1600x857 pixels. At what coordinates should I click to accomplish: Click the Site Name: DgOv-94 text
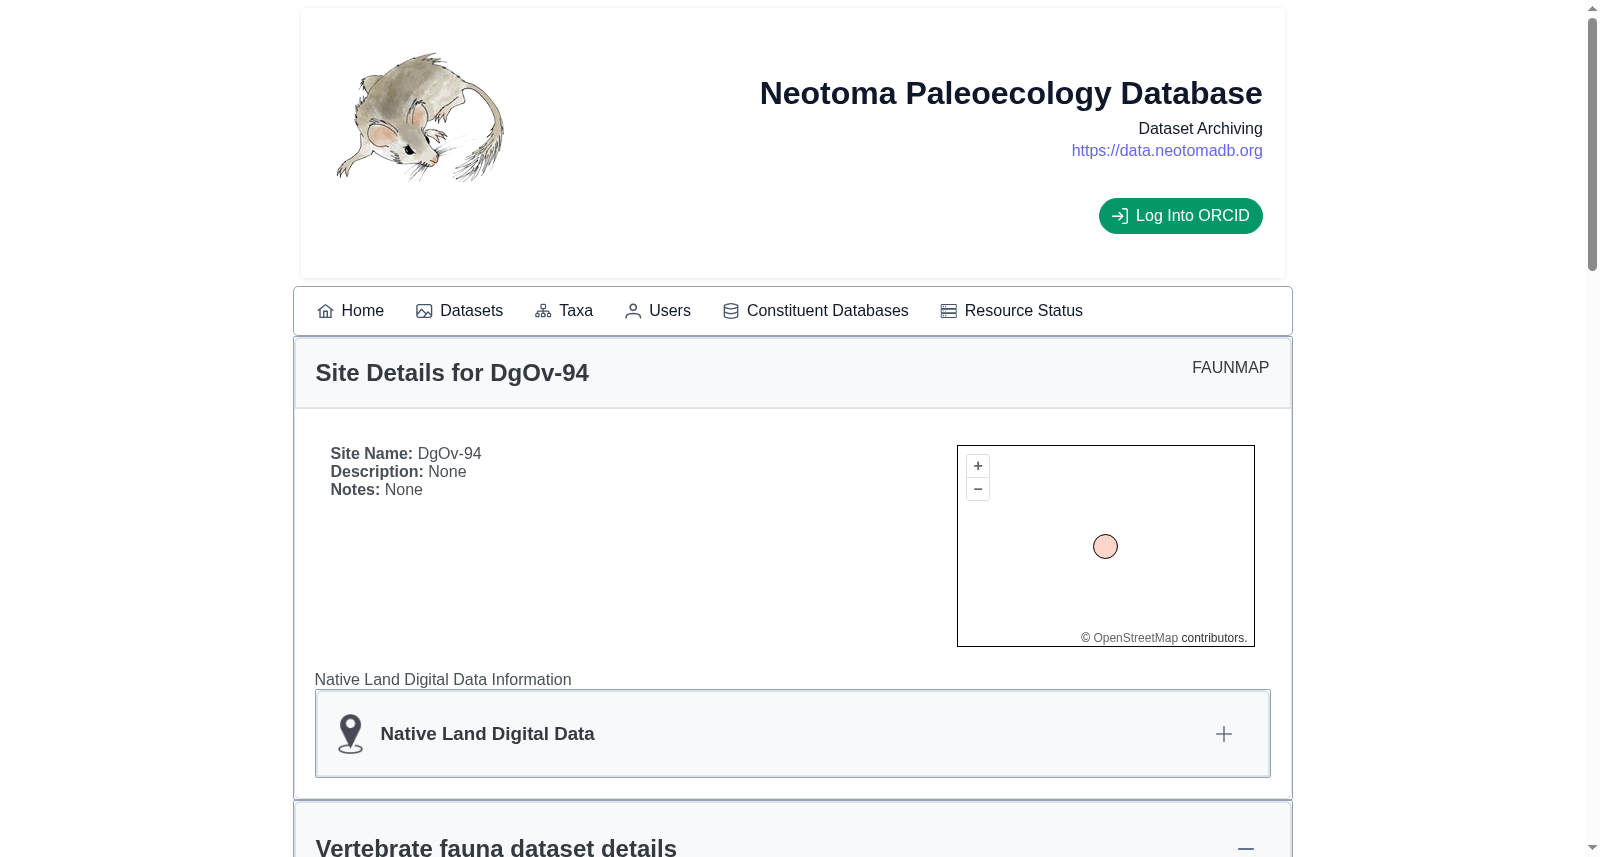coord(406,454)
